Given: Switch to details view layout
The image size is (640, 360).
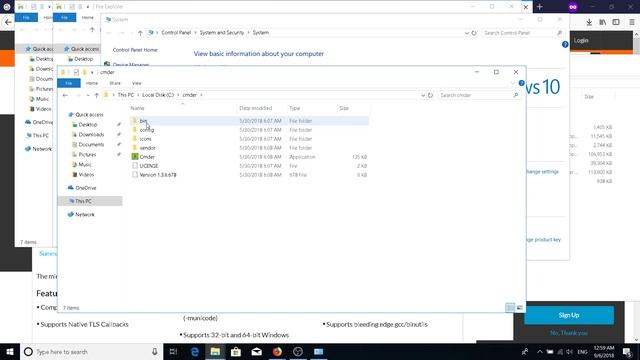Looking at the screenshot, I should (x=509, y=308).
